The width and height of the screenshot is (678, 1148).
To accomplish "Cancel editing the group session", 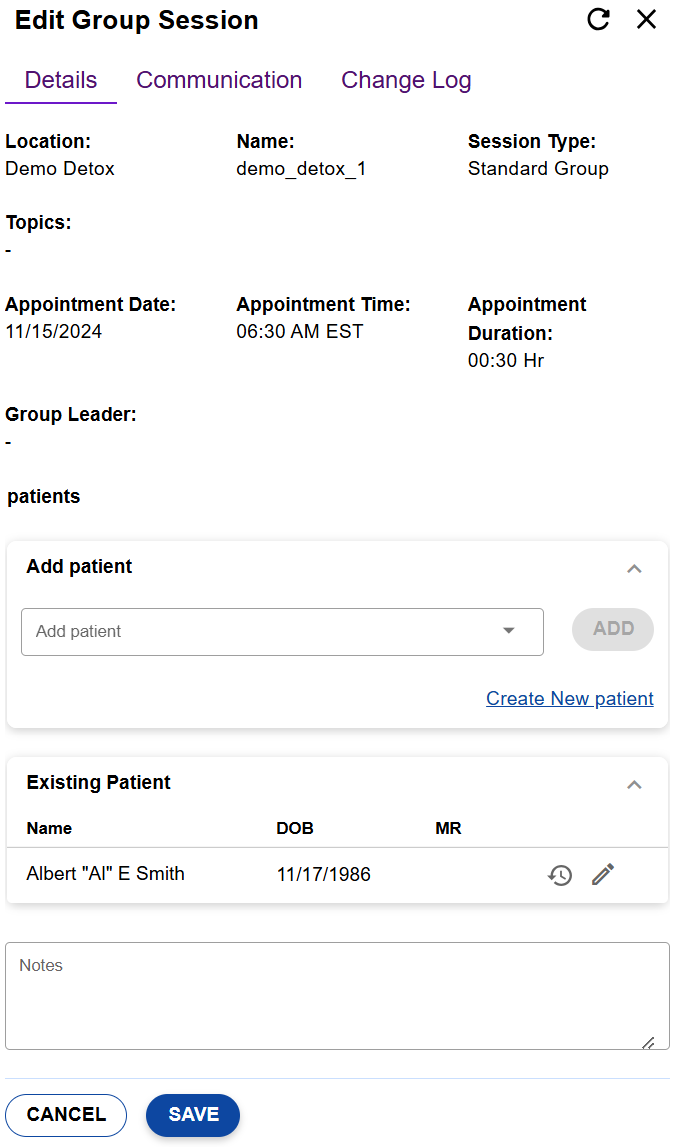I will pyautogui.click(x=66, y=1115).
